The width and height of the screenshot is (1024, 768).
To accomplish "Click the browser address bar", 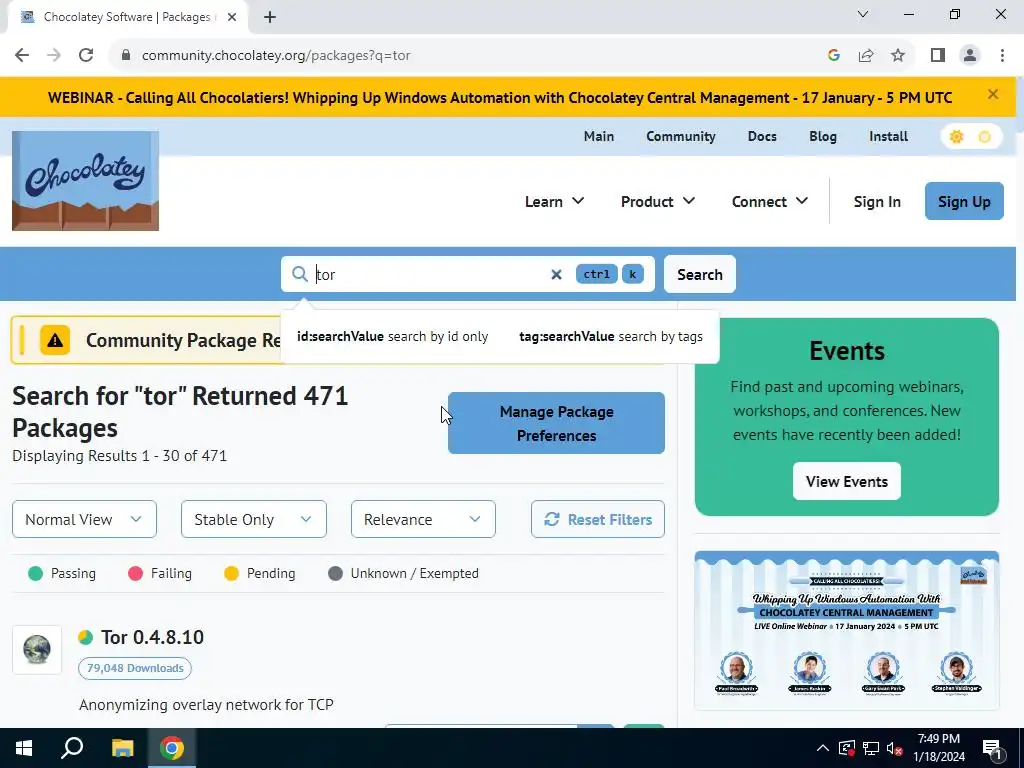I will pos(470,56).
